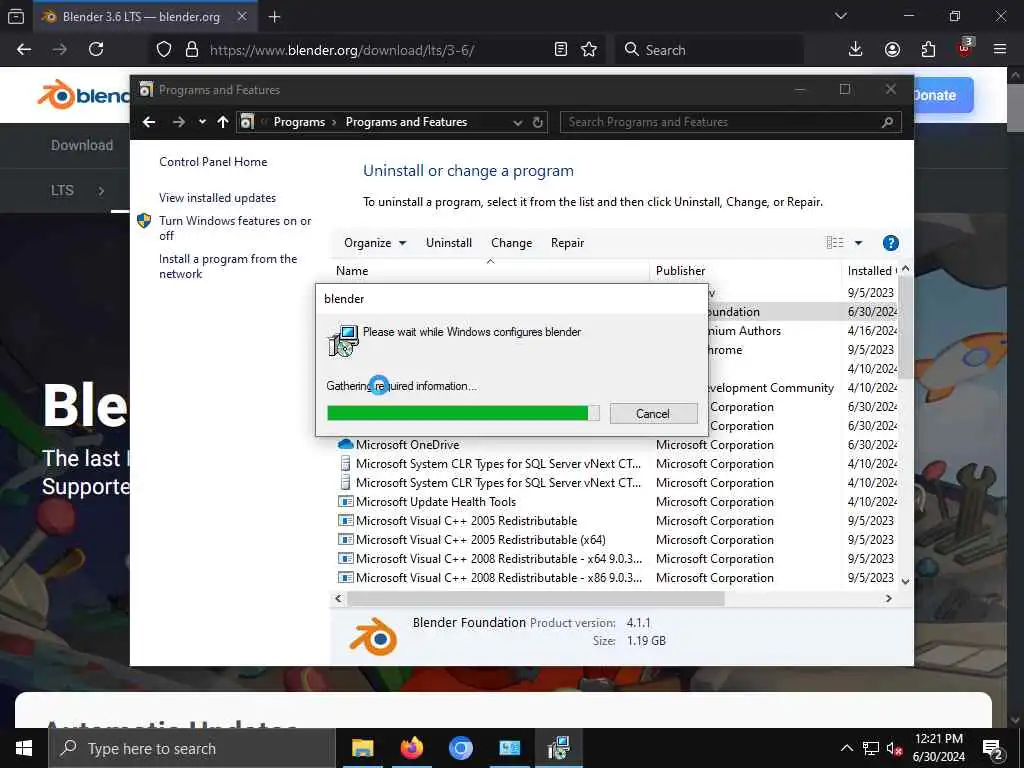
Task: Click LTS breadcrumb on Blender site
Action: (x=62, y=191)
